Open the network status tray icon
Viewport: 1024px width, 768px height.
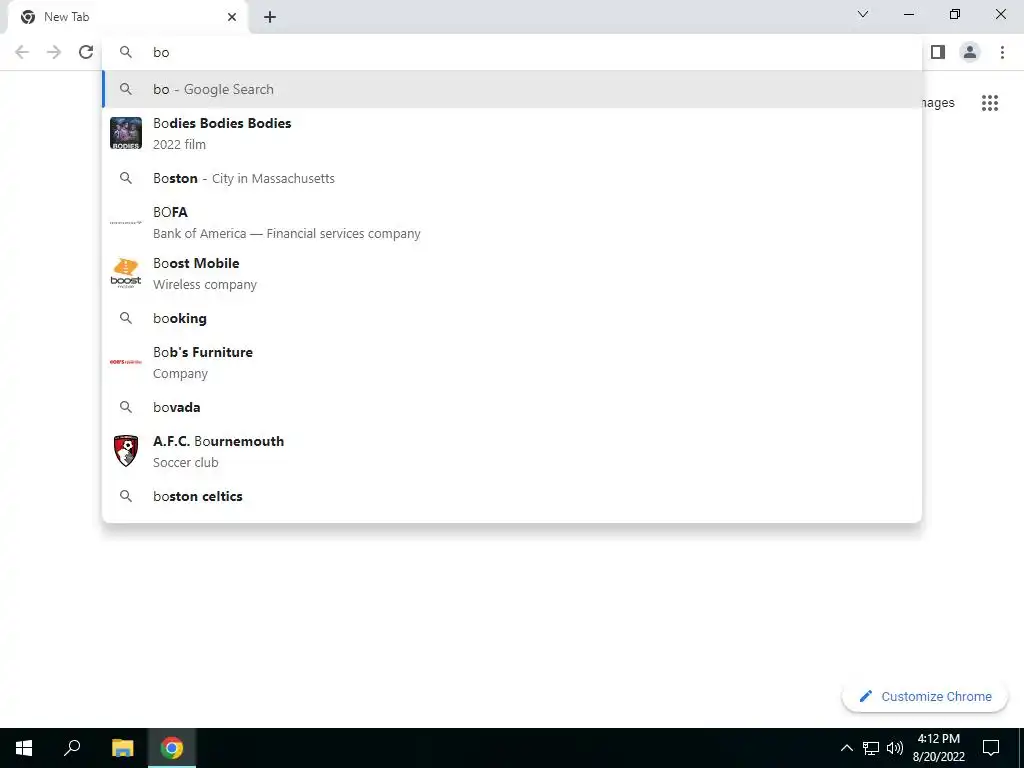click(871, 748)
